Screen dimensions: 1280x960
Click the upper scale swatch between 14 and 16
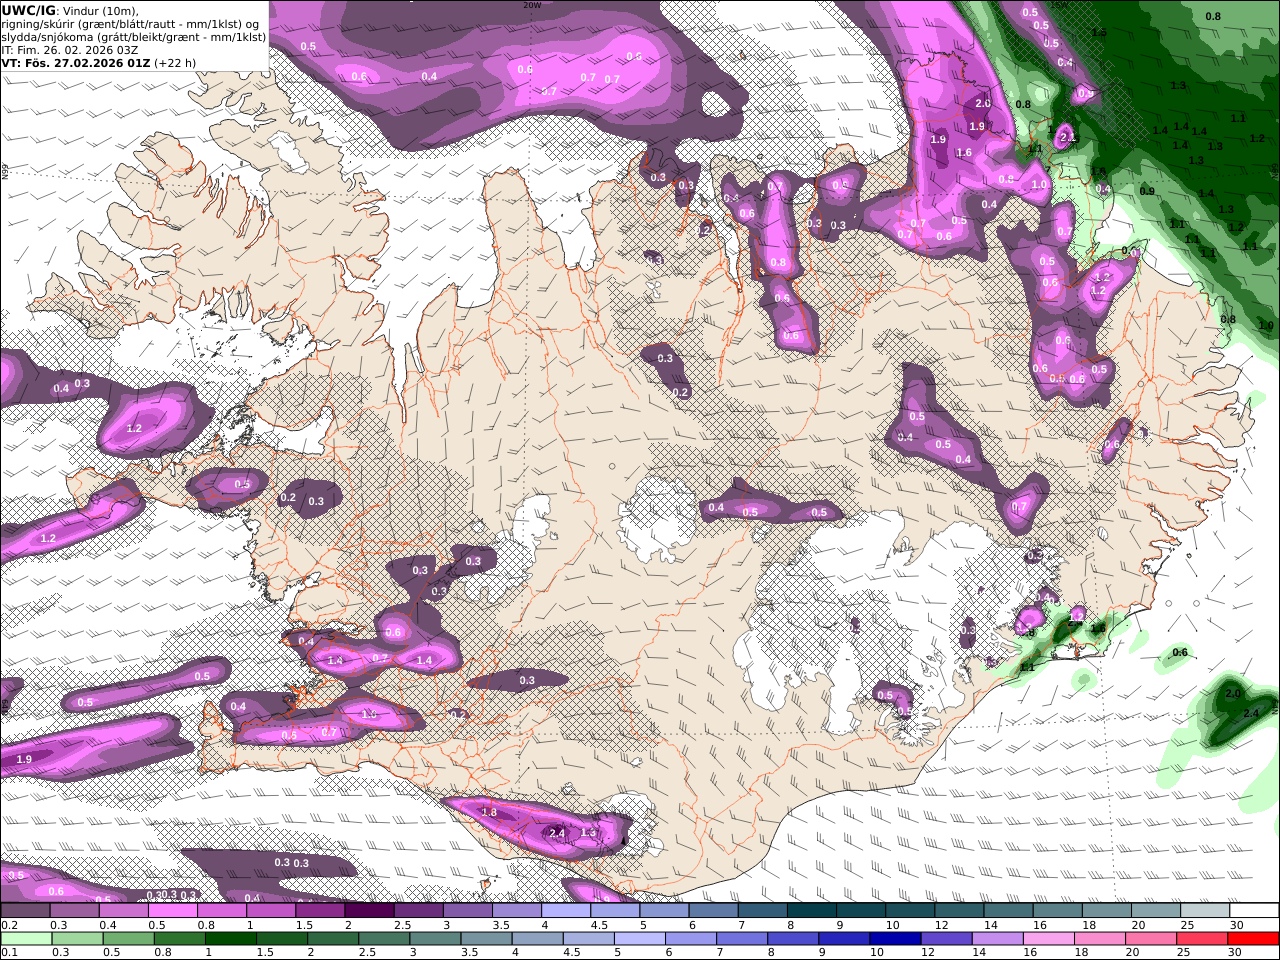point(1007,911)
